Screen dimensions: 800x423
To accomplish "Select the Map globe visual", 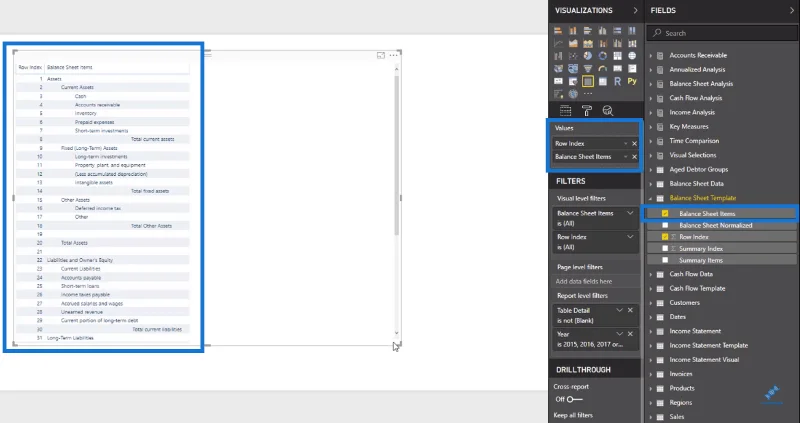I will coord(632,56).
